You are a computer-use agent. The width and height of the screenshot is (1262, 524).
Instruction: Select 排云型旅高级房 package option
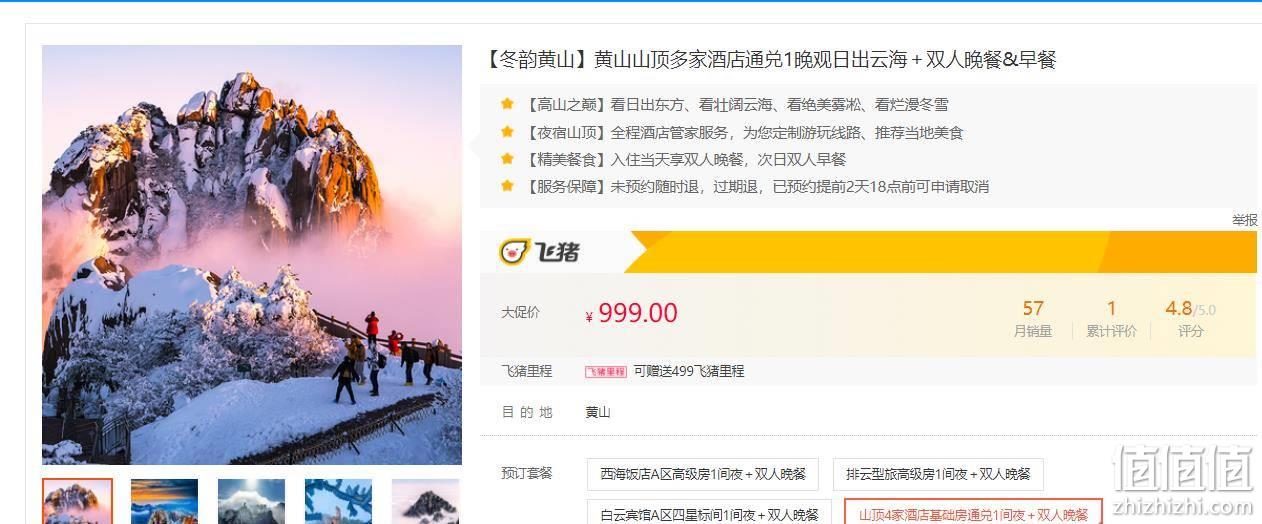coord(938,474)
